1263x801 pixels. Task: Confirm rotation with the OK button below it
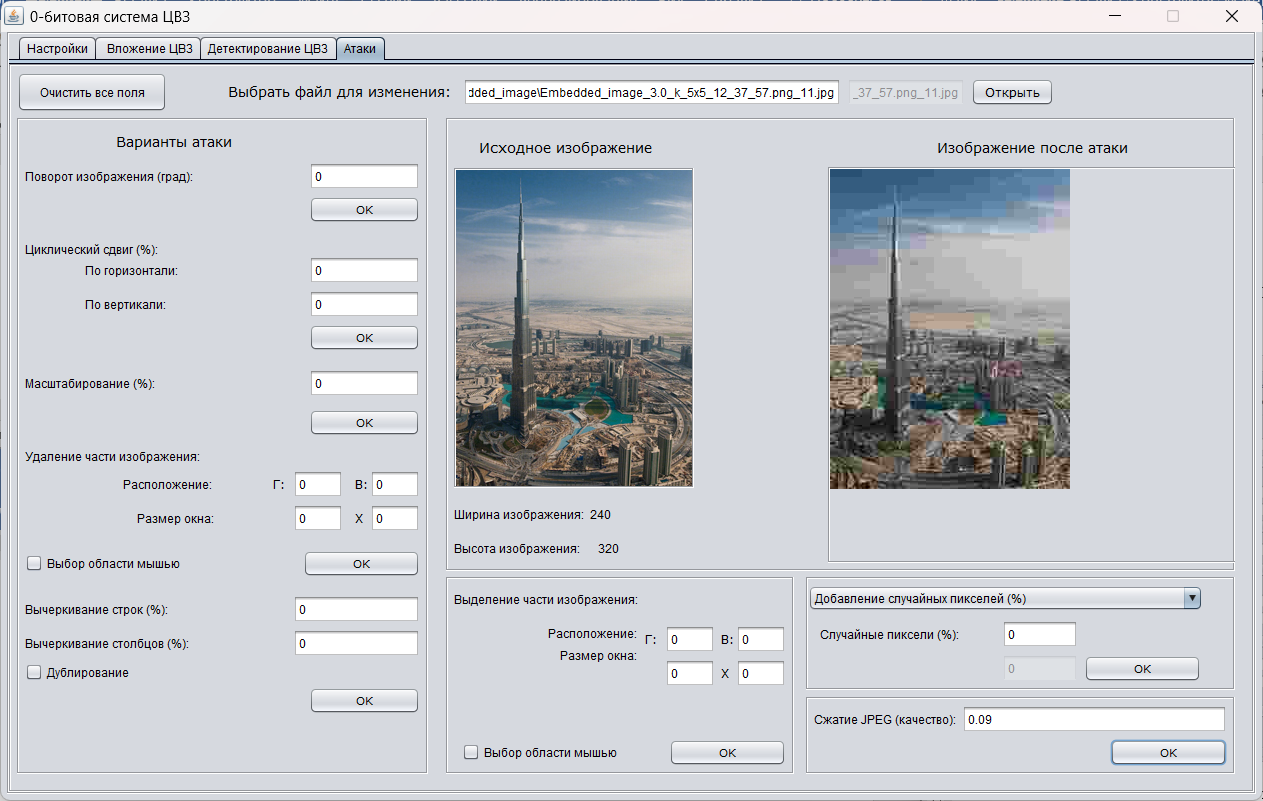(x=364, y=210)
